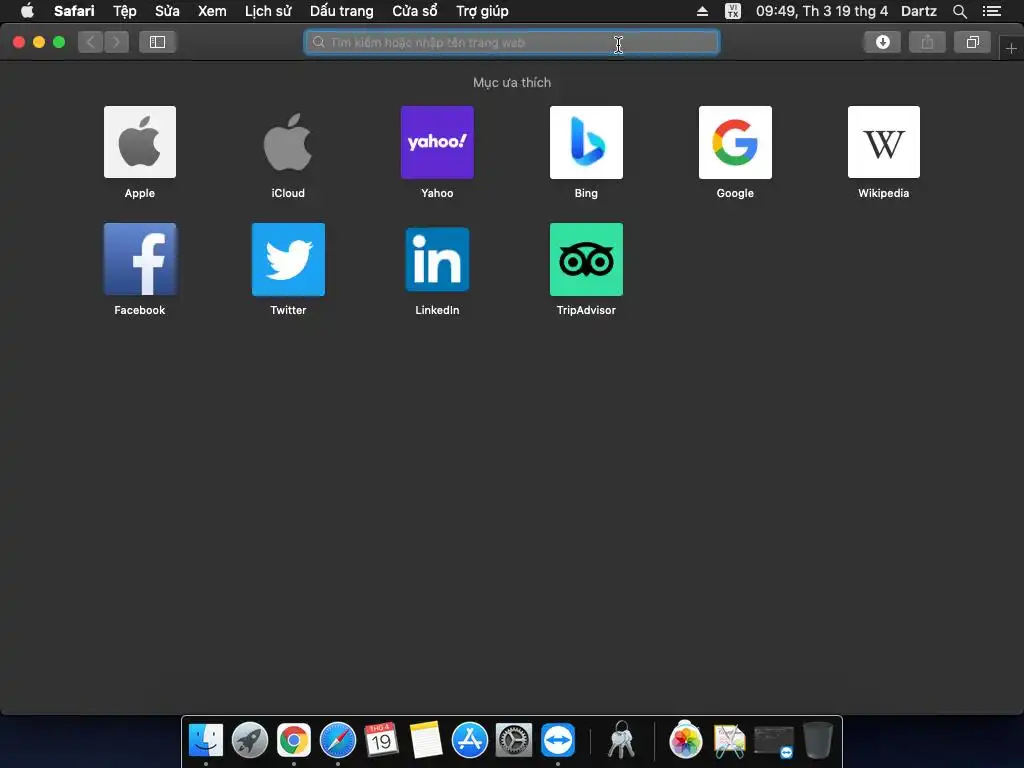
Task: Open the Tệp menu
Action: (125, 11)
